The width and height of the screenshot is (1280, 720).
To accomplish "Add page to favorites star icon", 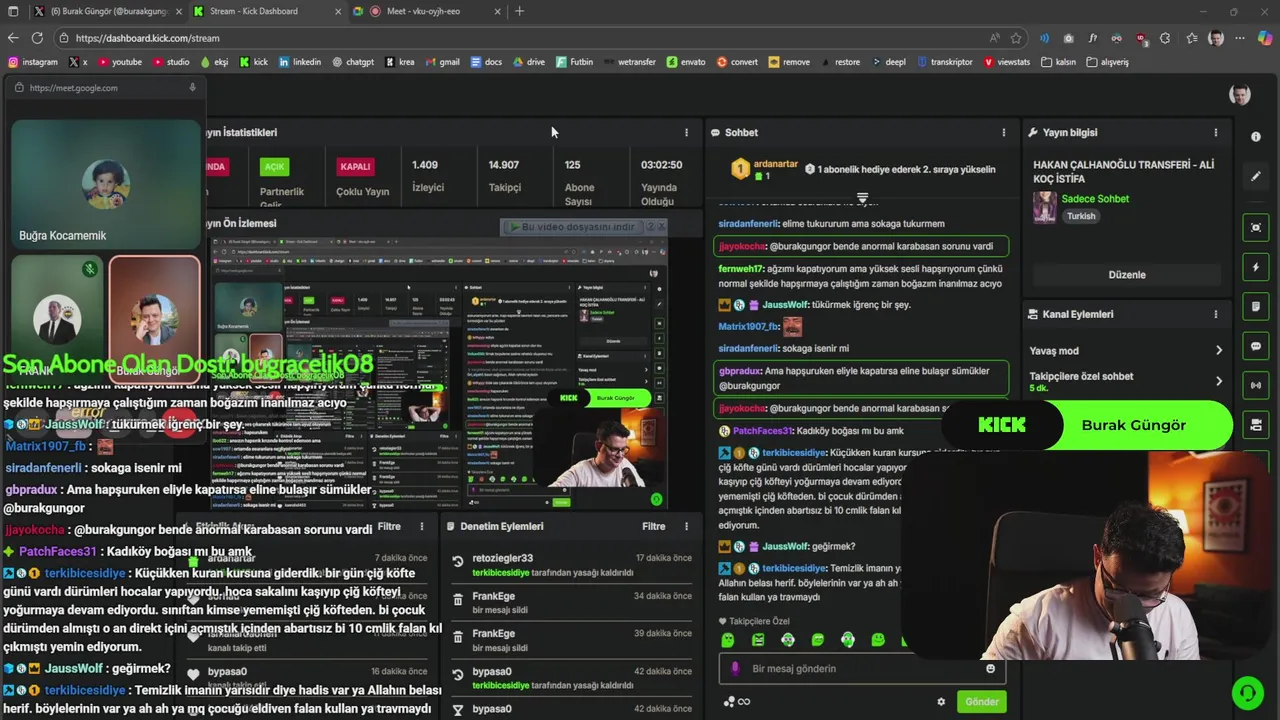I will pos(1016,38).
